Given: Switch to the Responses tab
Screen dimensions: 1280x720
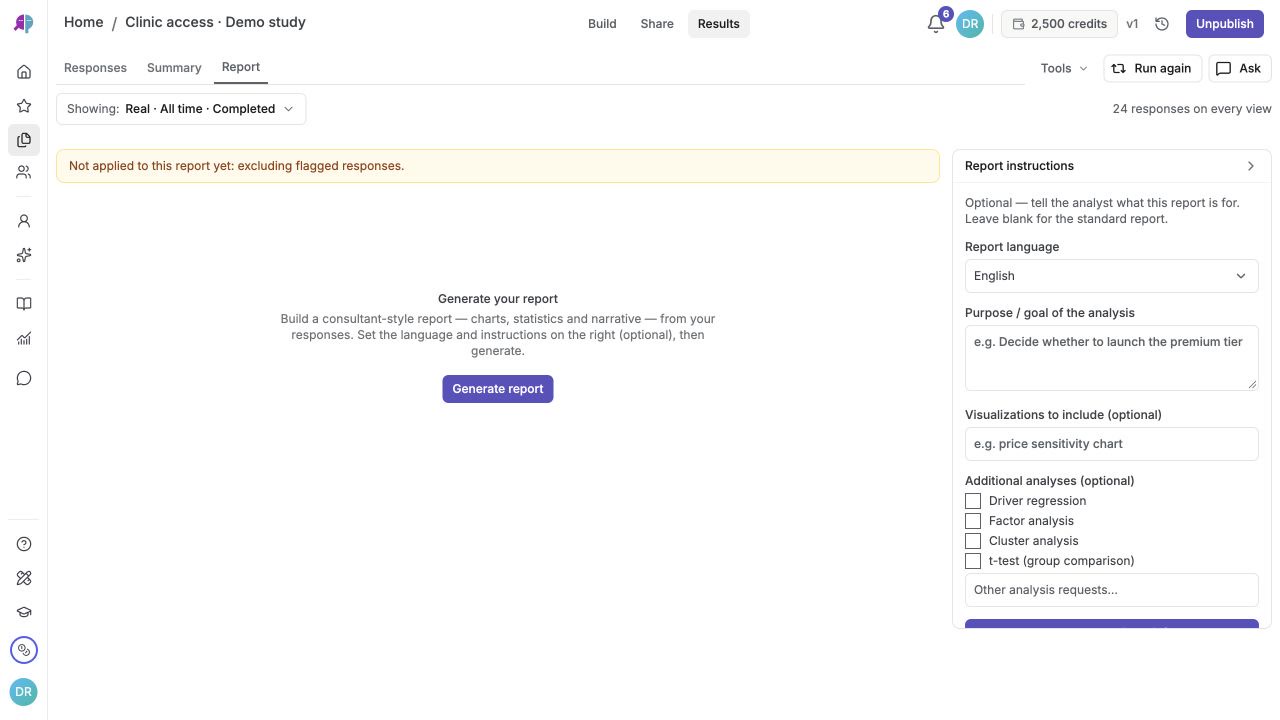Looking at the screenshot, I should (x=95, y=68).
